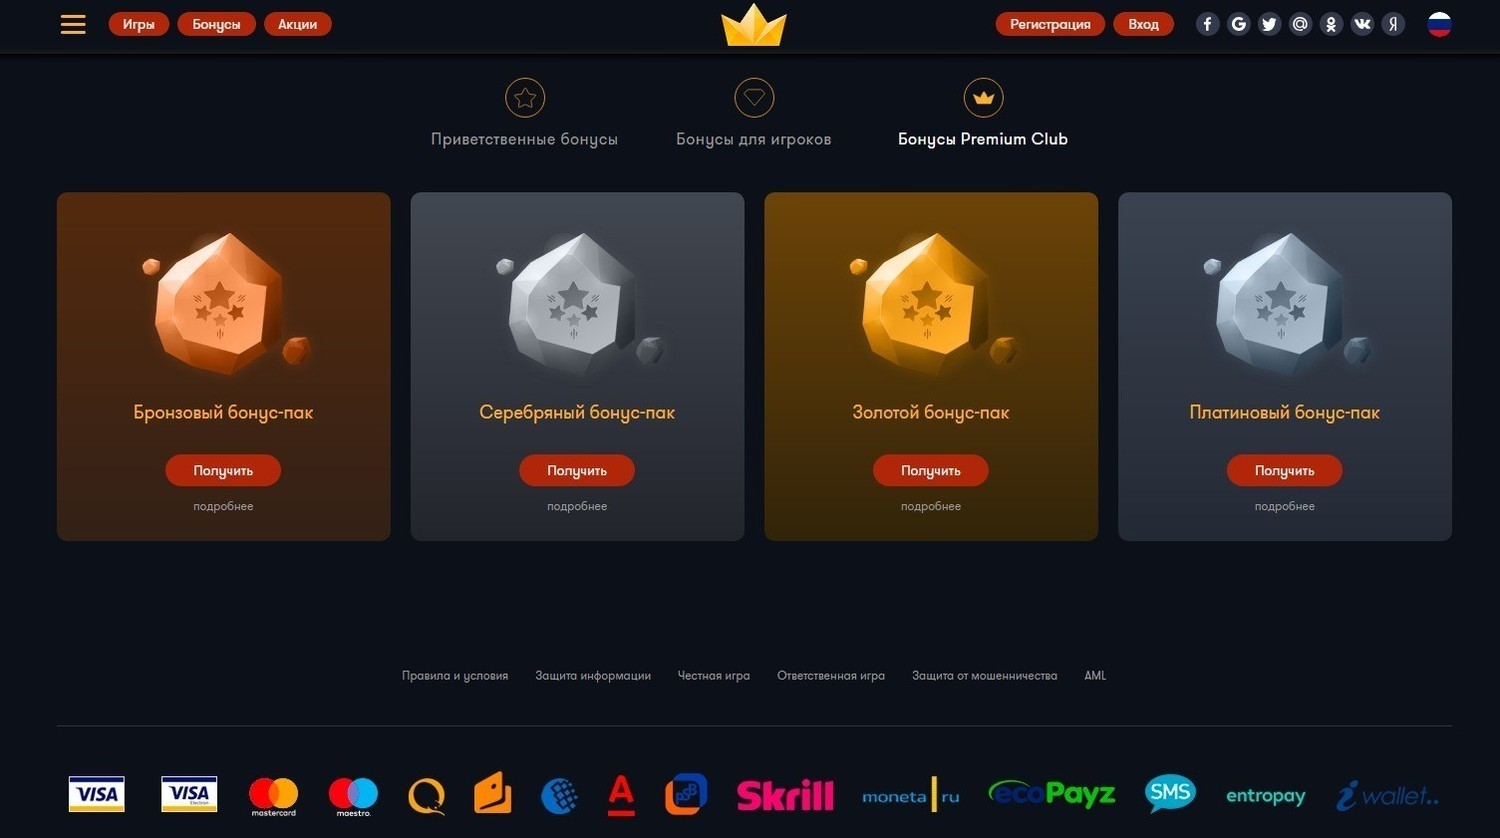This screenshot has height=838, width=1500.
Task: Open the hamburger menu icon
Action: point(73,24)
